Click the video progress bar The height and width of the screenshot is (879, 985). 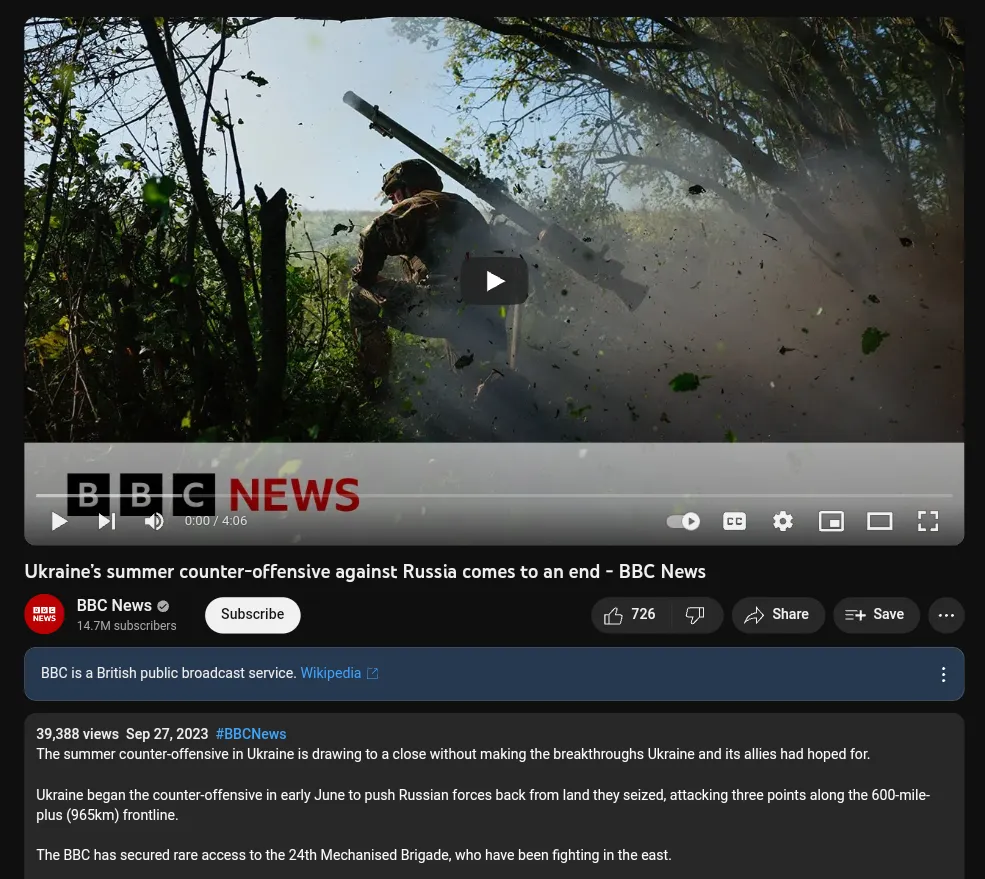494,495
